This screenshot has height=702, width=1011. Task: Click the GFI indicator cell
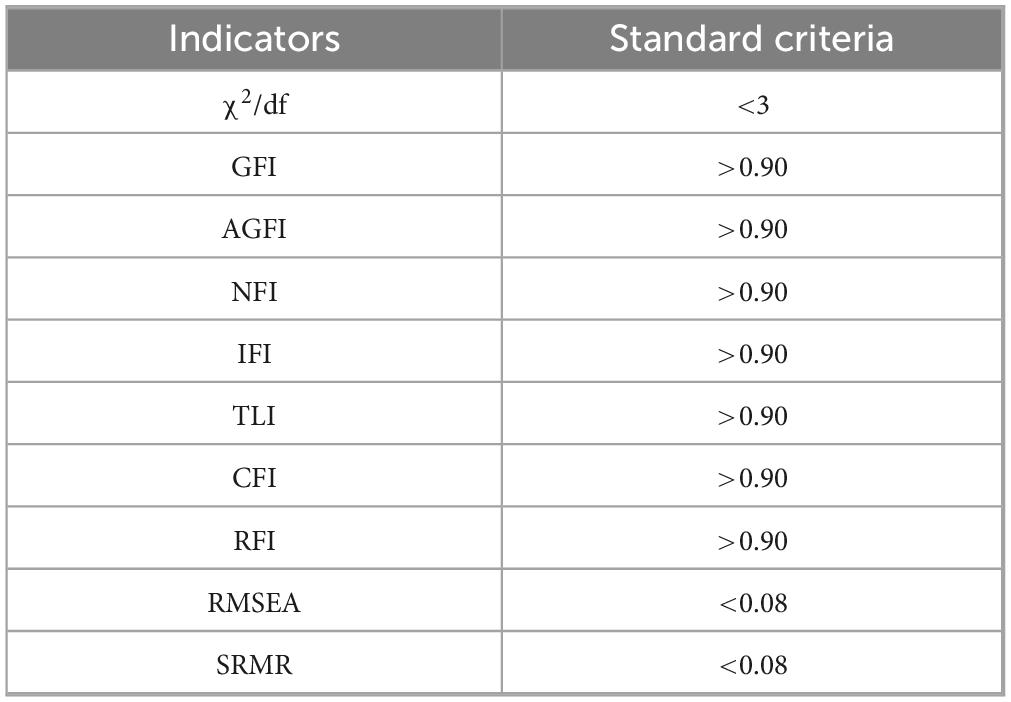[254, 166]
